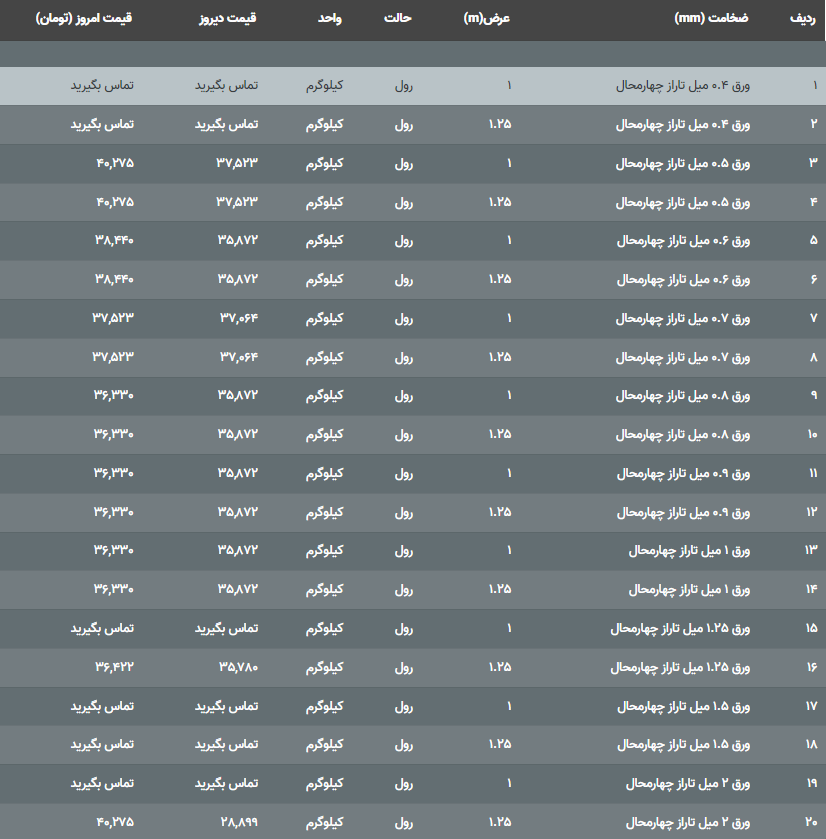The width and height of the screenshot is (826, 839).
Task: Click تماس بگیرید under today's price, row 15
Action: [102, 629]
